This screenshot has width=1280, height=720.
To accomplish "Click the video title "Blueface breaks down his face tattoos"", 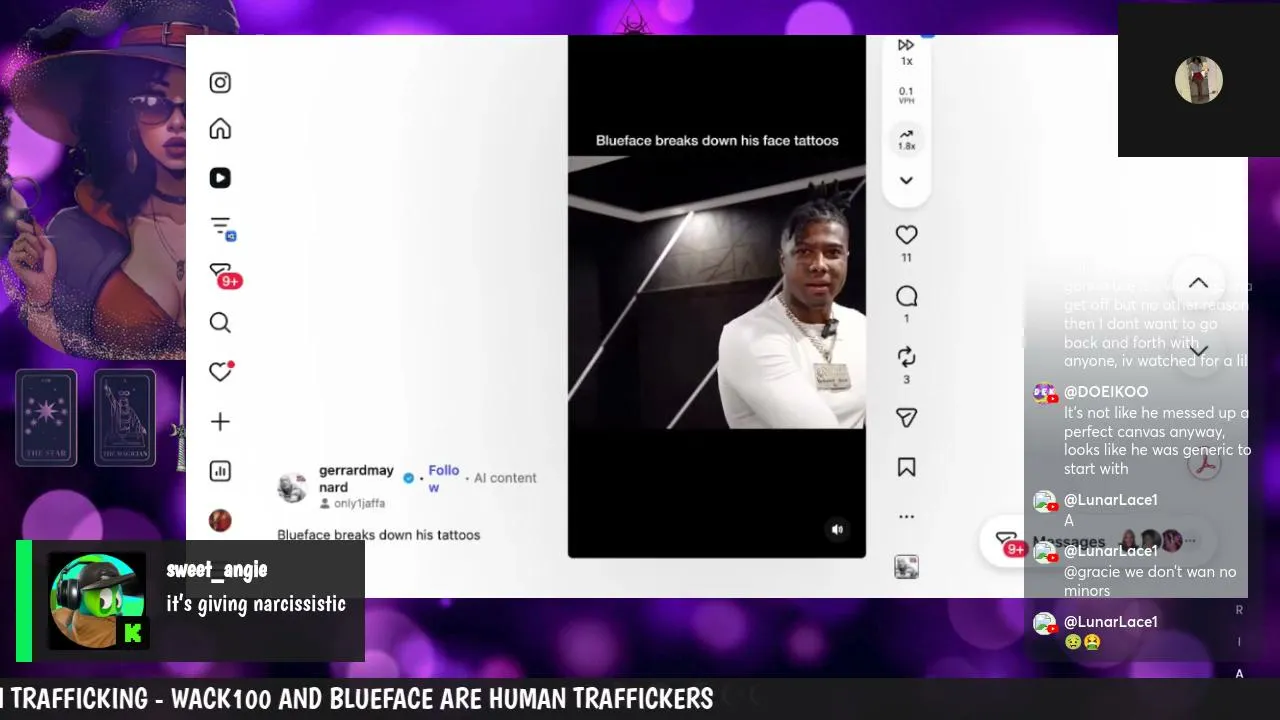I will 717,141.
